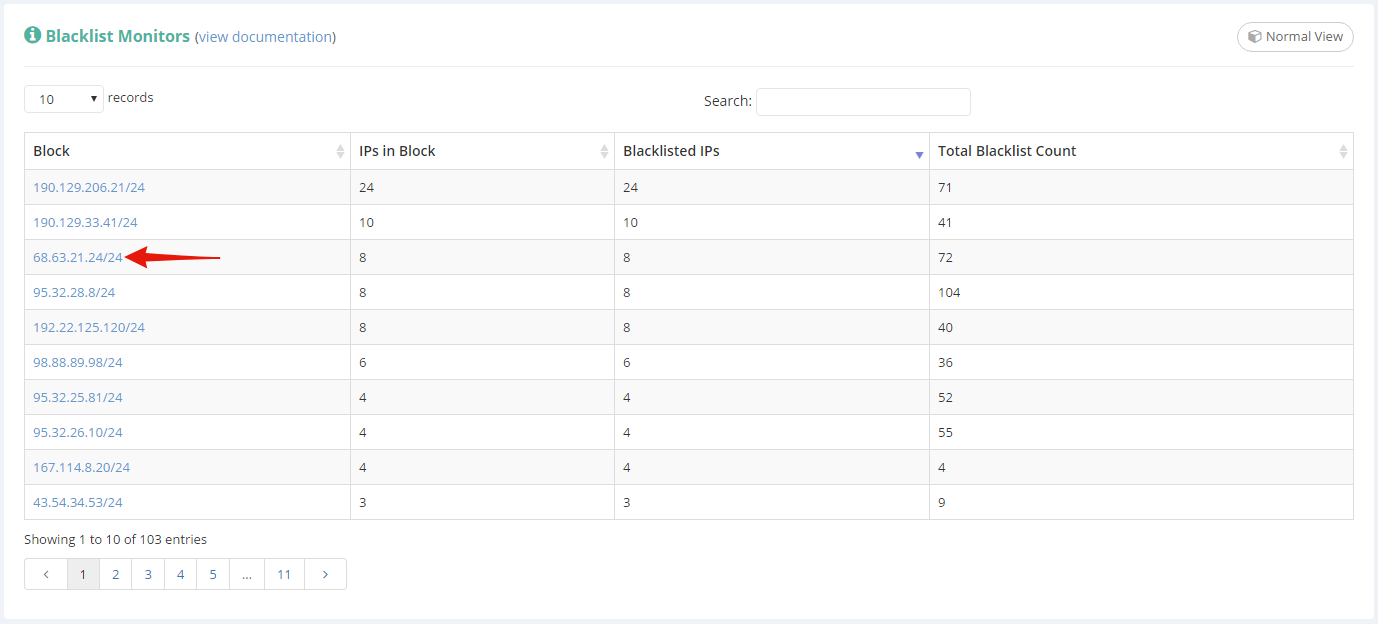Click the cube icon in Normal View button

coord(1254,37)
